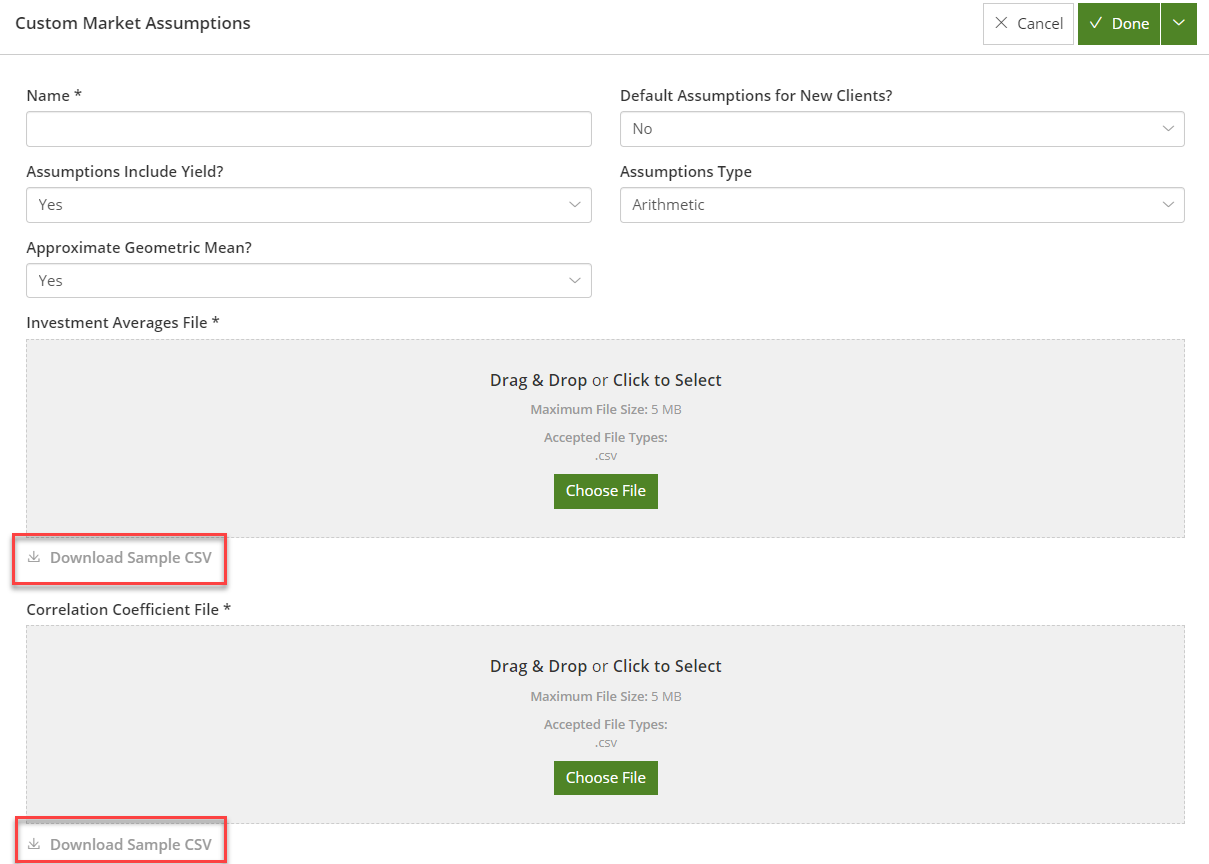The image size is (1209, 864).
Task: Click the Done button label
Action: [x=1130, y=23]
